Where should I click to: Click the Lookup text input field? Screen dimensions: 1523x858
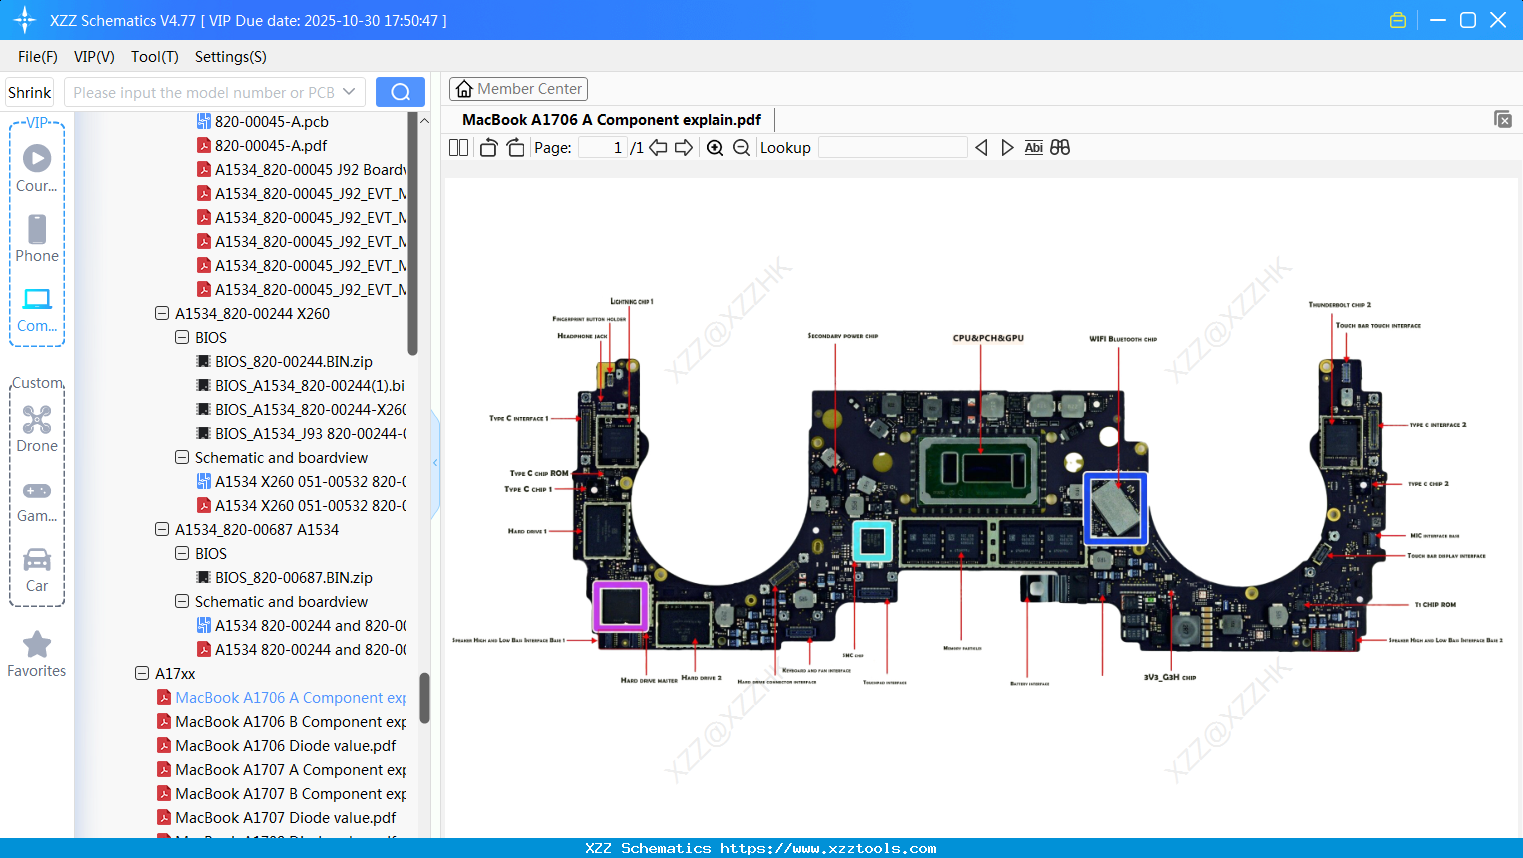point(892,148)
